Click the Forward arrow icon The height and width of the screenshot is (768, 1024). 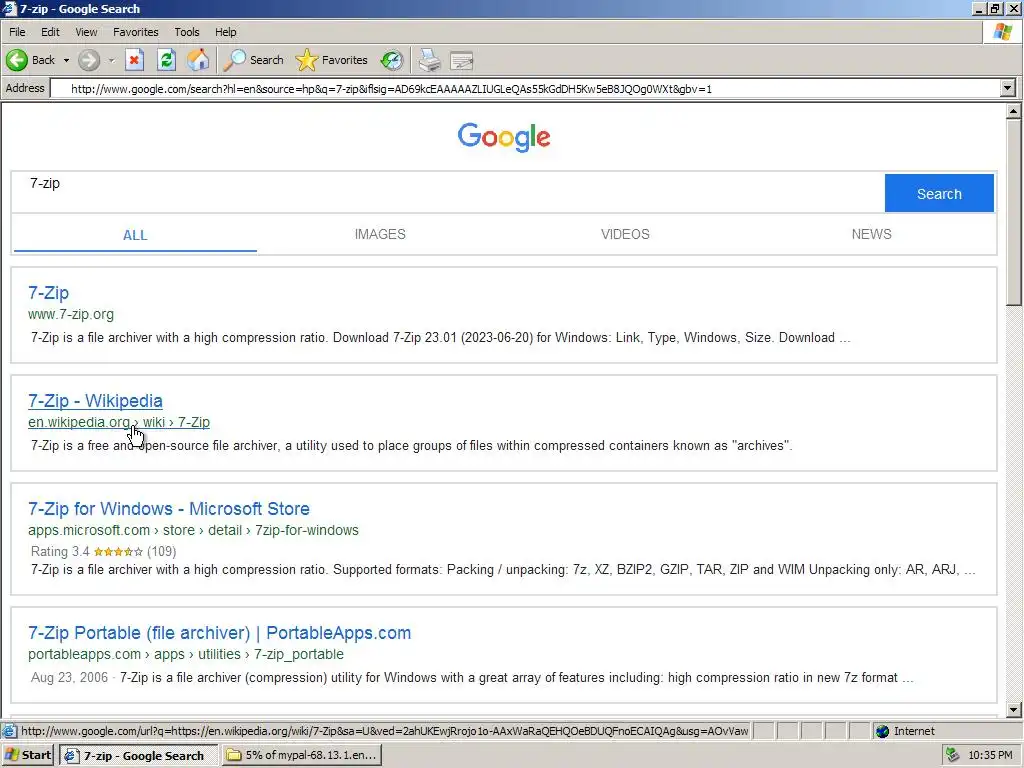click(x=89, y=60)
